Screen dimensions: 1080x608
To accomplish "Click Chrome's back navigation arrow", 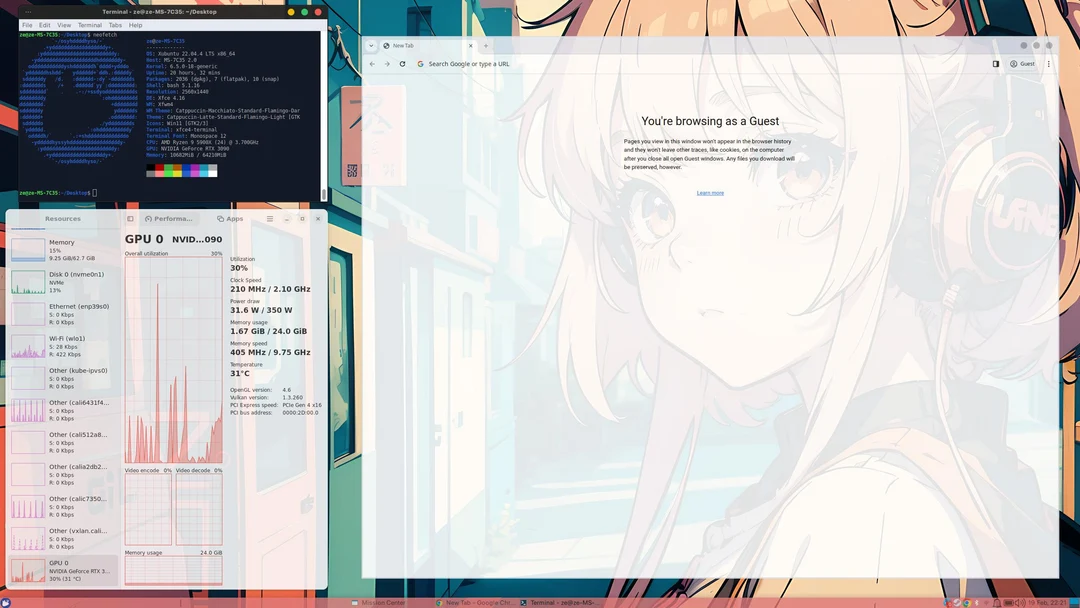I will click(371, 63).
